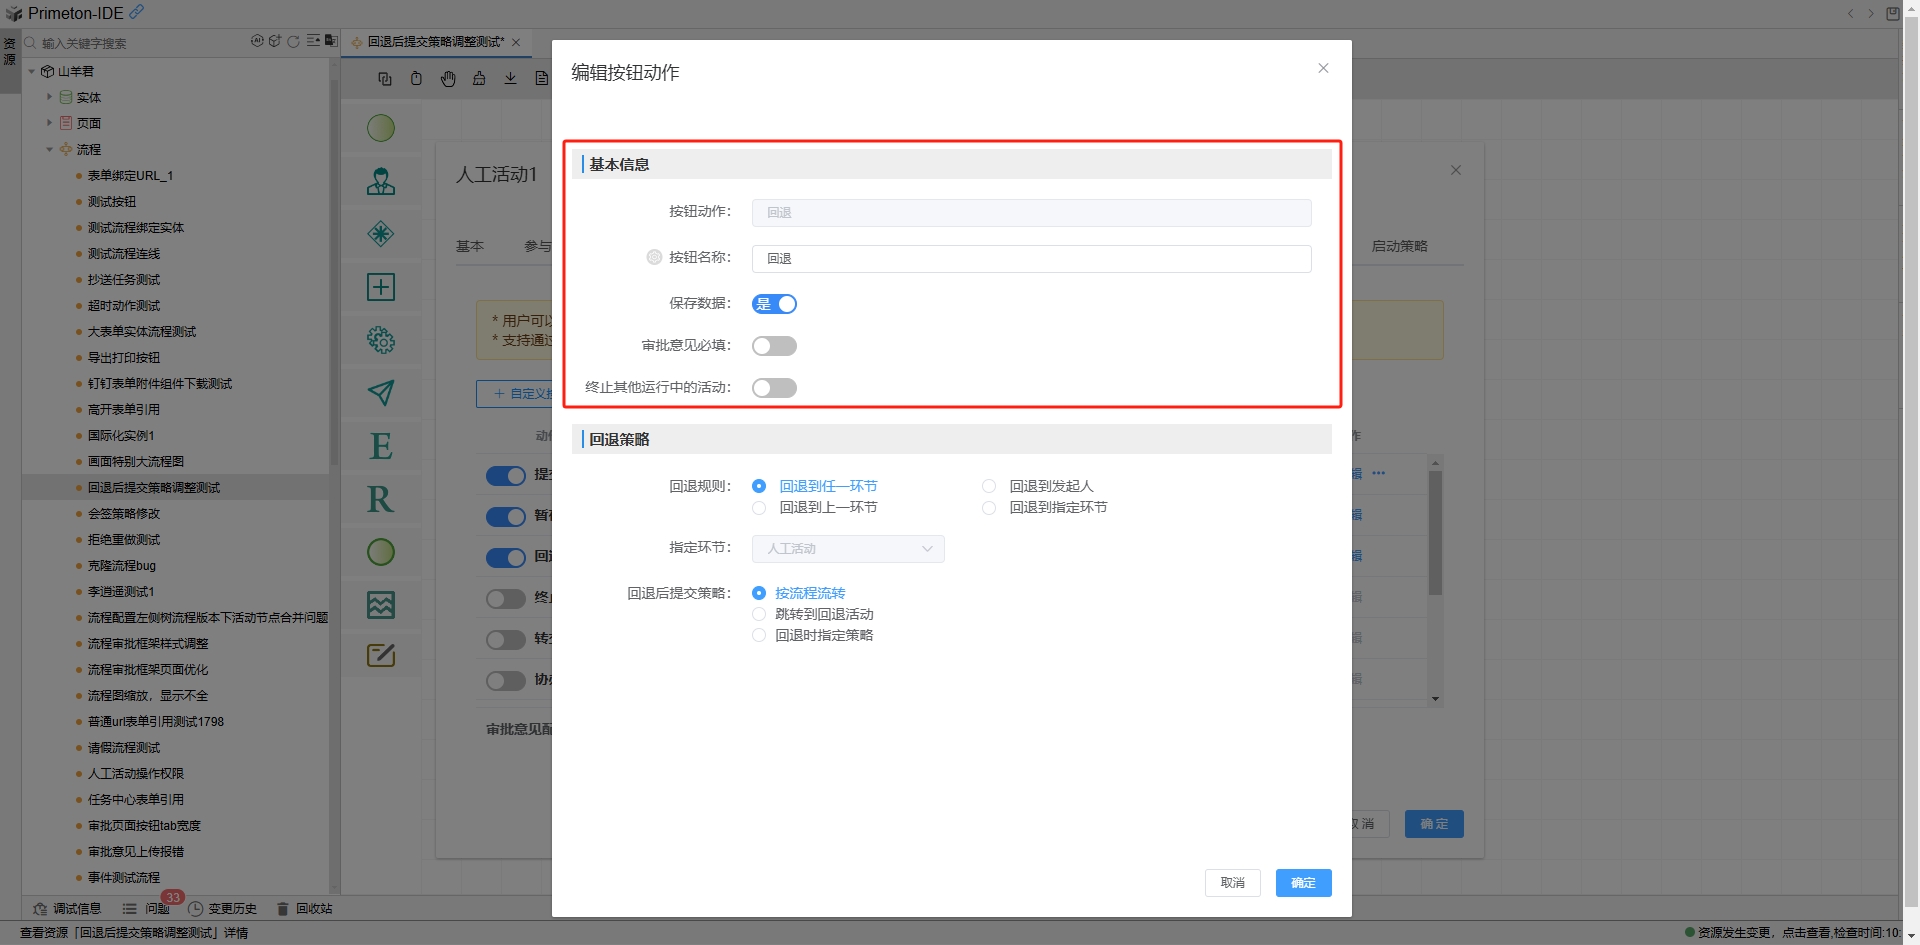The image size is (1920, 945).
Task: Click the refresh icon in resource panel
Action: coord(293,42)
